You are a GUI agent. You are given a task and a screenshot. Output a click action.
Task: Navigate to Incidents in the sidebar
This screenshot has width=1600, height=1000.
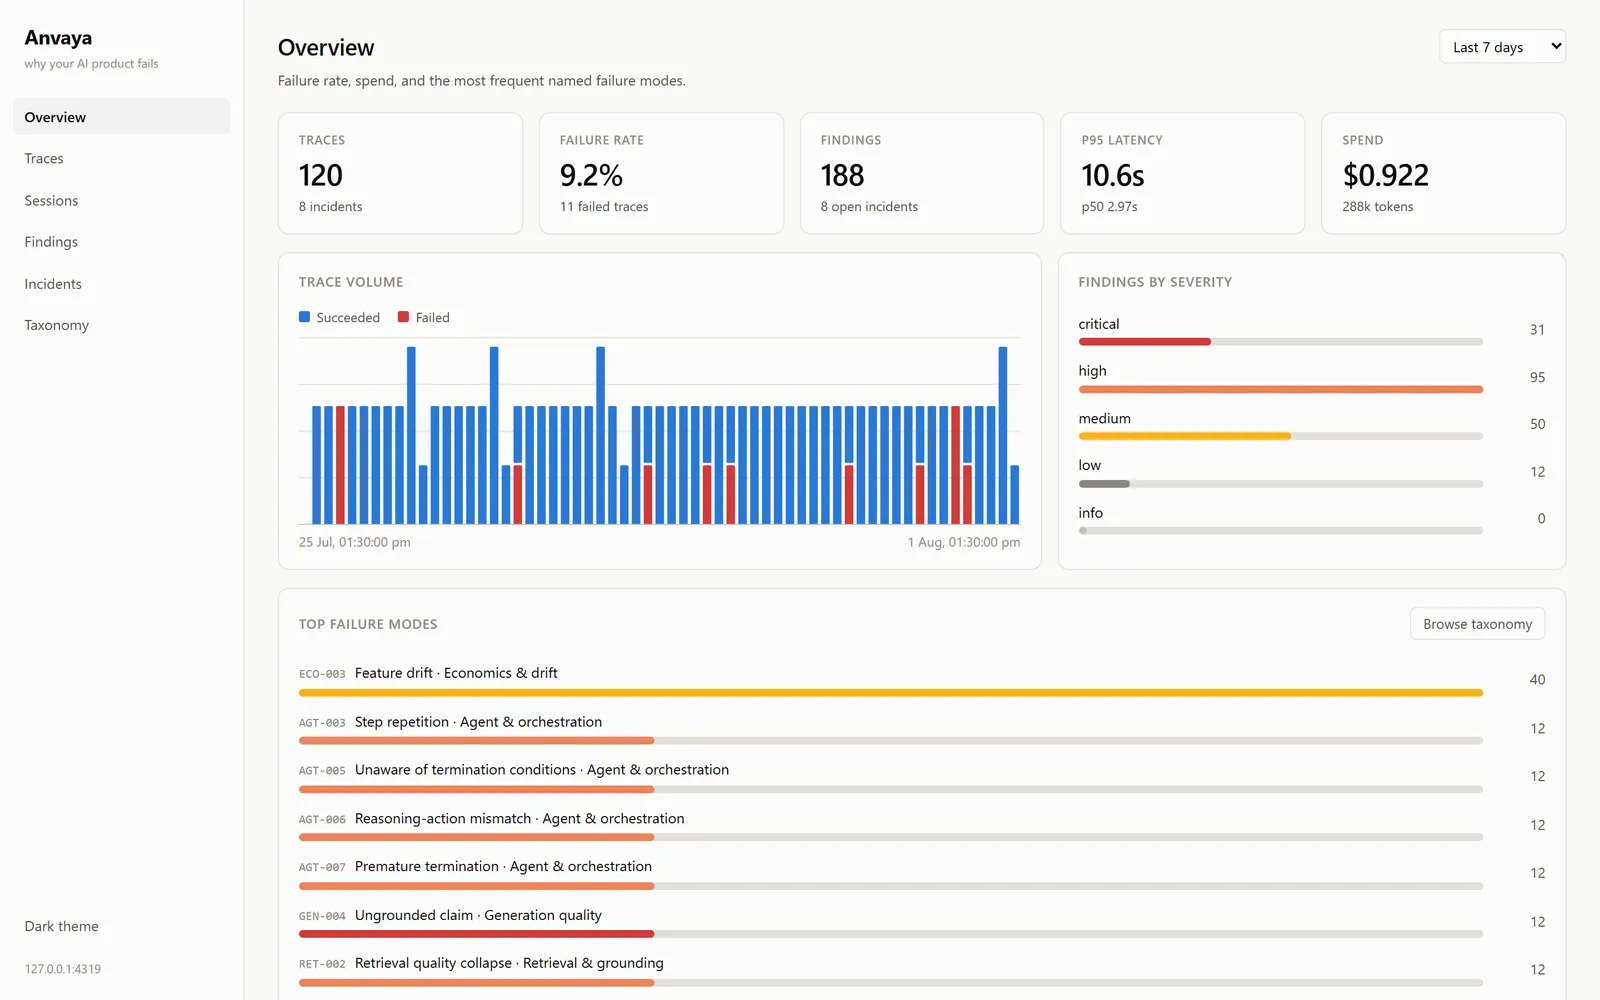coord(121,284)
